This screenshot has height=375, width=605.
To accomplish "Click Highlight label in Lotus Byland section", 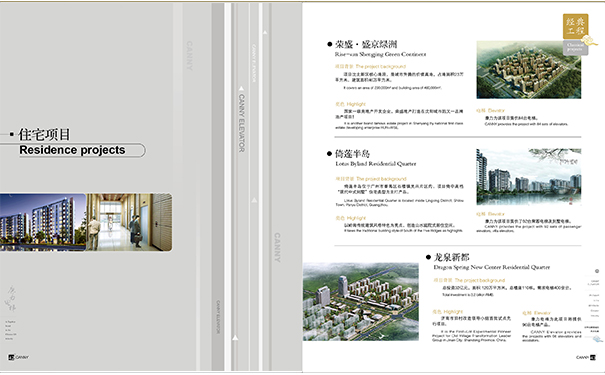I will (350, 218).
